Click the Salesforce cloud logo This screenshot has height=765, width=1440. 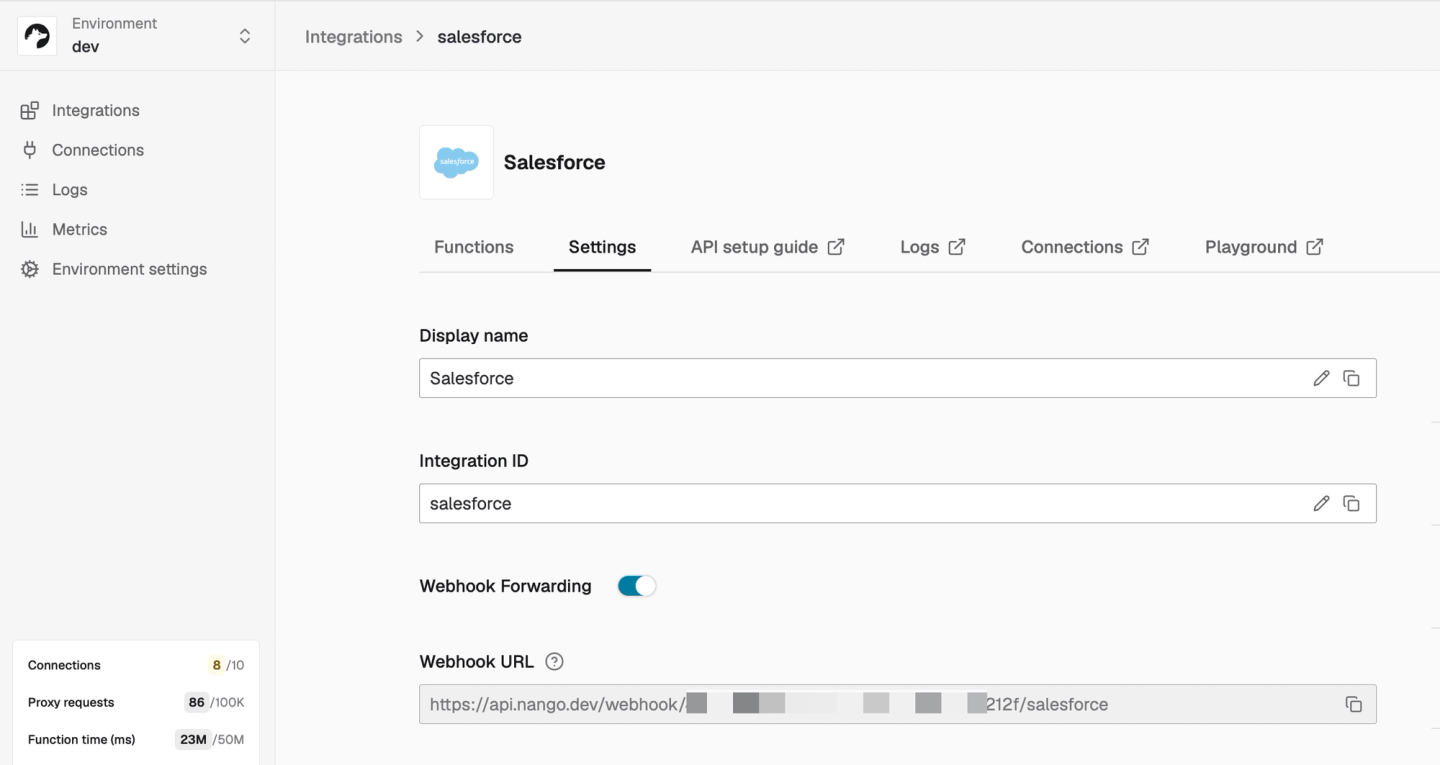(456, 162)
